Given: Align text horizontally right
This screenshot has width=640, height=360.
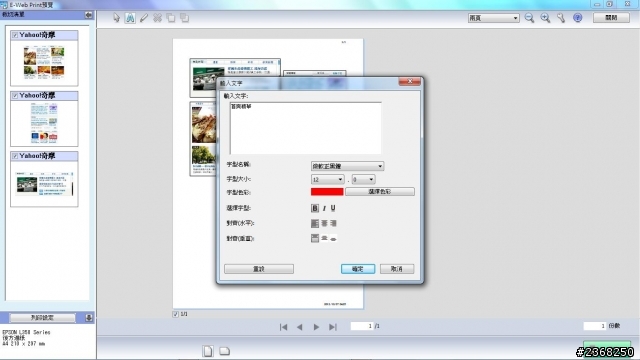Looking at the screenshot, I should click(333, 223).
